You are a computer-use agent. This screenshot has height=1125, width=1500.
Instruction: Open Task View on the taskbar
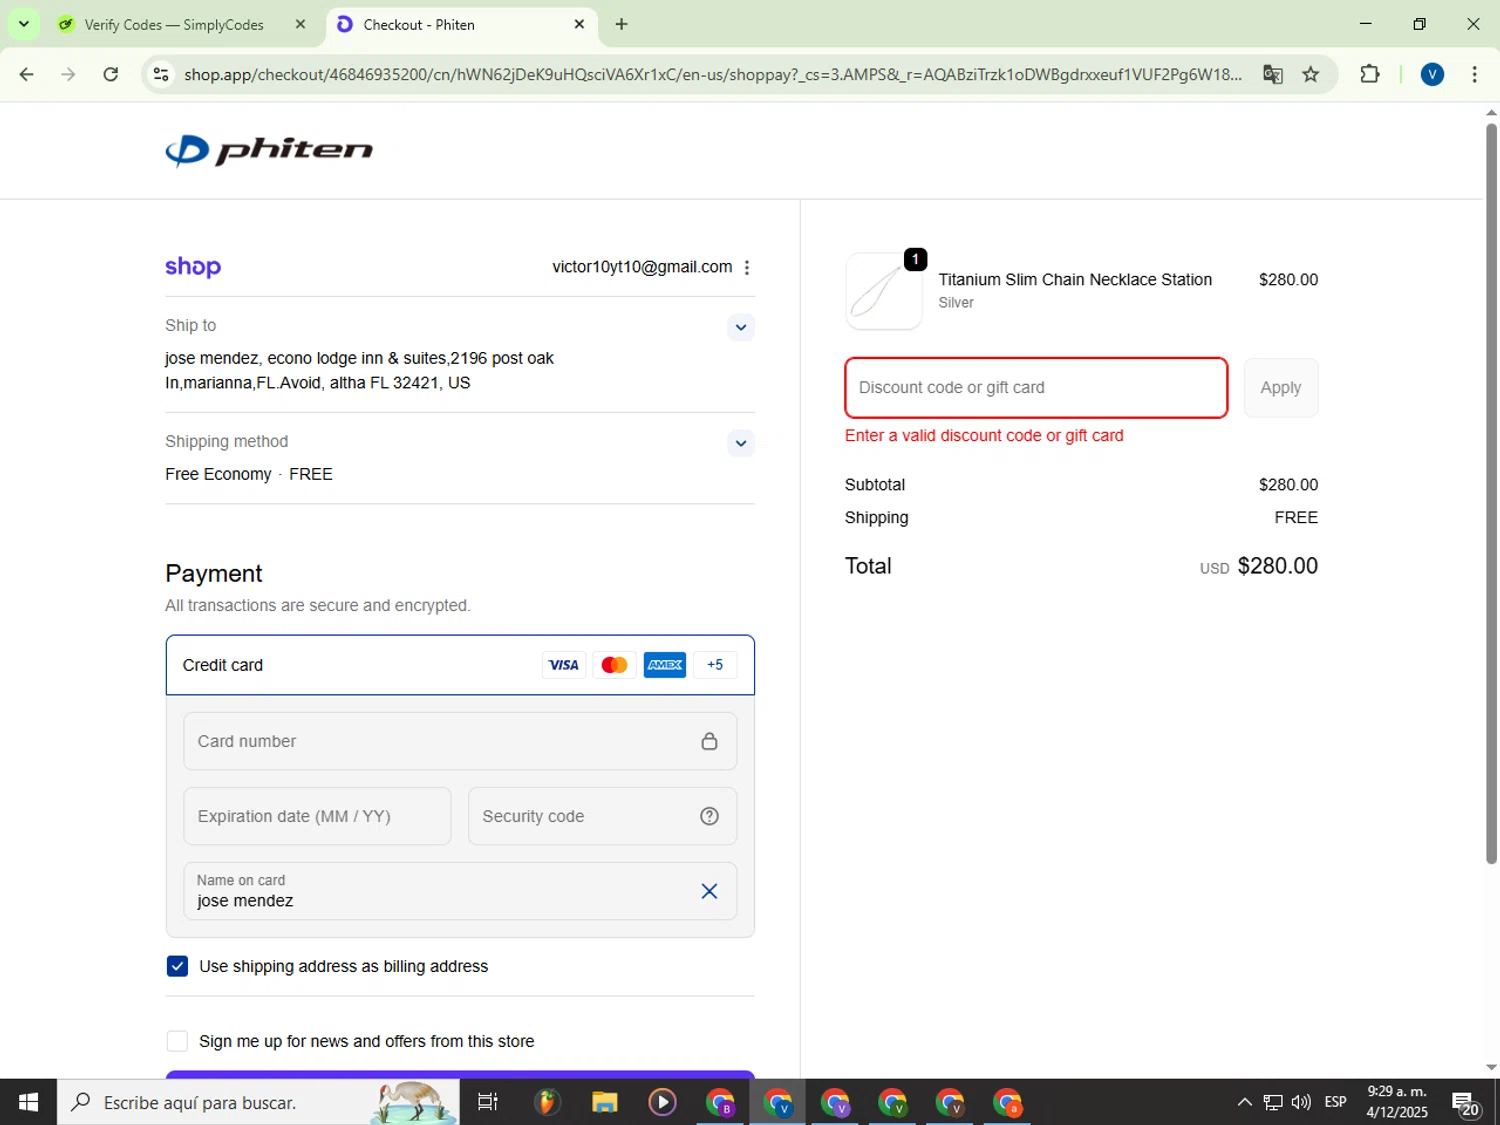click(488, 1102)
